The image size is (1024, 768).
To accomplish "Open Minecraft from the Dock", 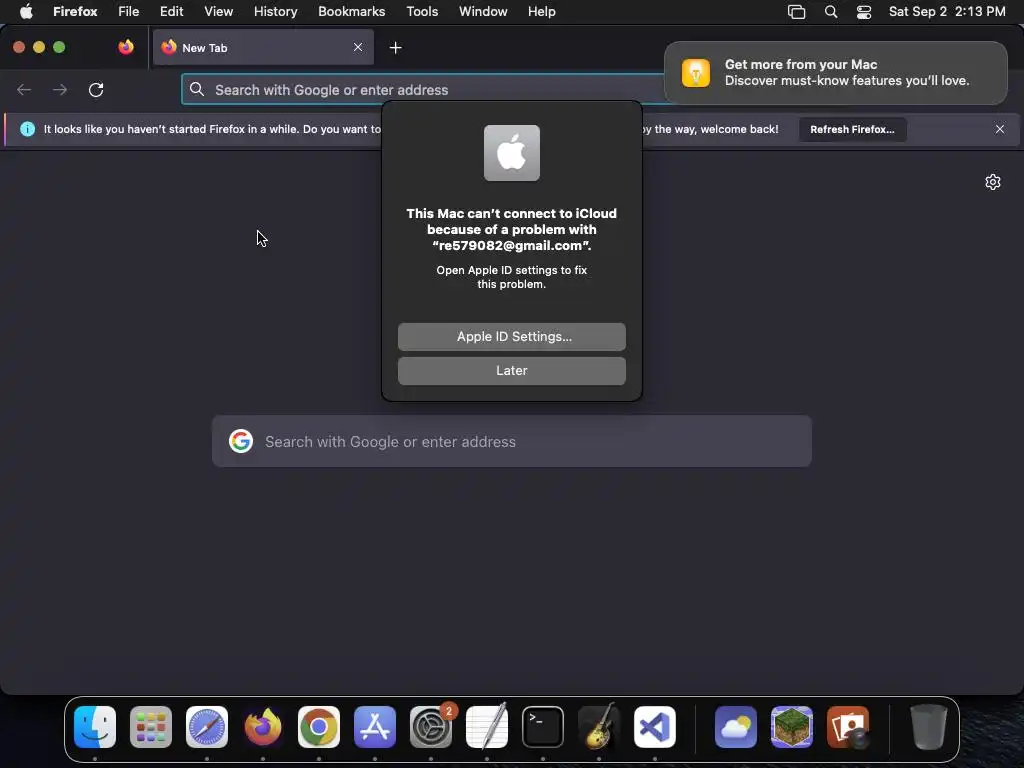I will pos(792,727).
